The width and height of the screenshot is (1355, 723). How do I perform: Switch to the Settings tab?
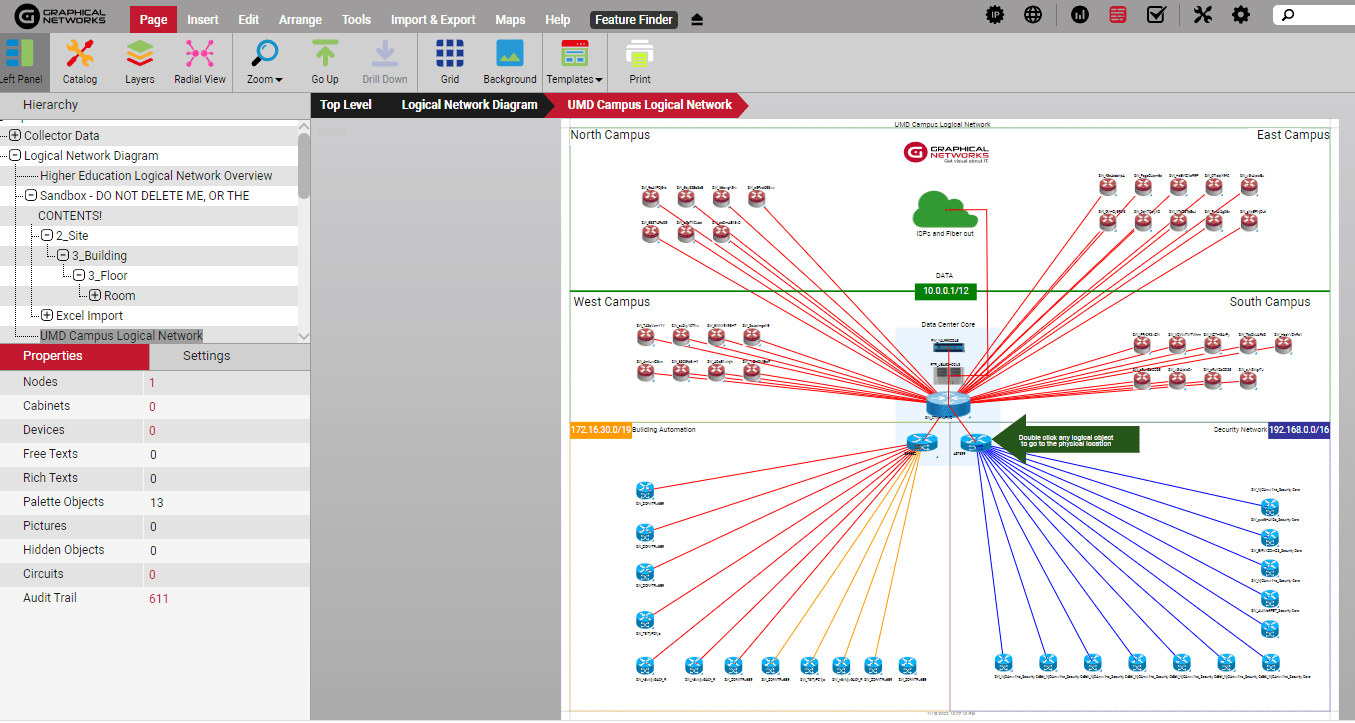point(206,355)
